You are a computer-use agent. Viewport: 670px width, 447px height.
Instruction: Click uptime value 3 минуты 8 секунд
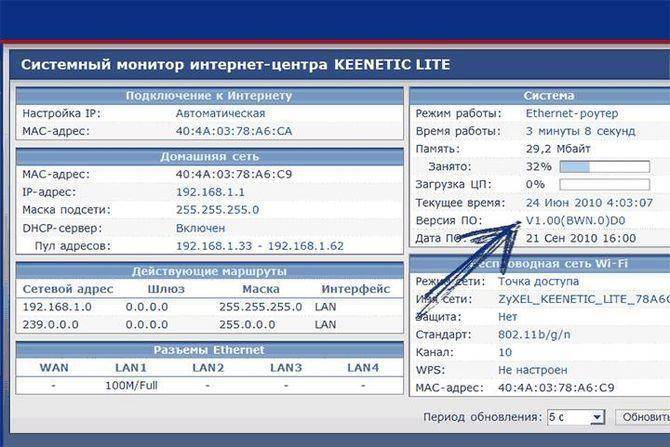point(580,131)
